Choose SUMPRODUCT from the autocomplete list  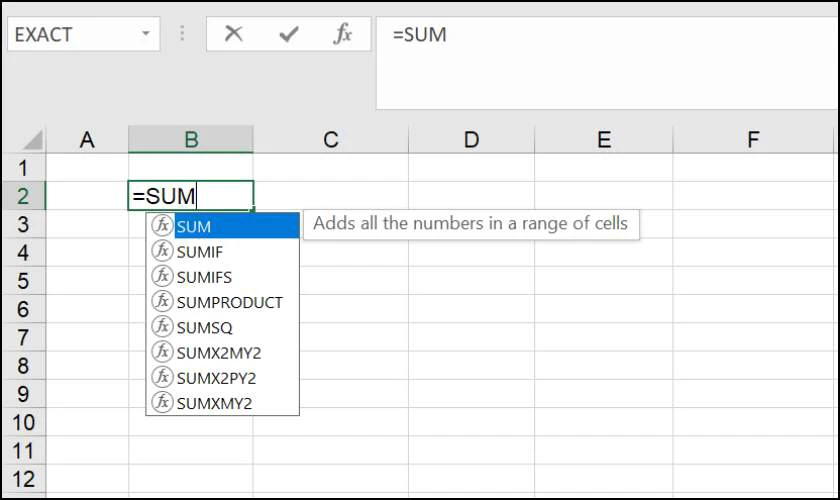tap(223, 302)
